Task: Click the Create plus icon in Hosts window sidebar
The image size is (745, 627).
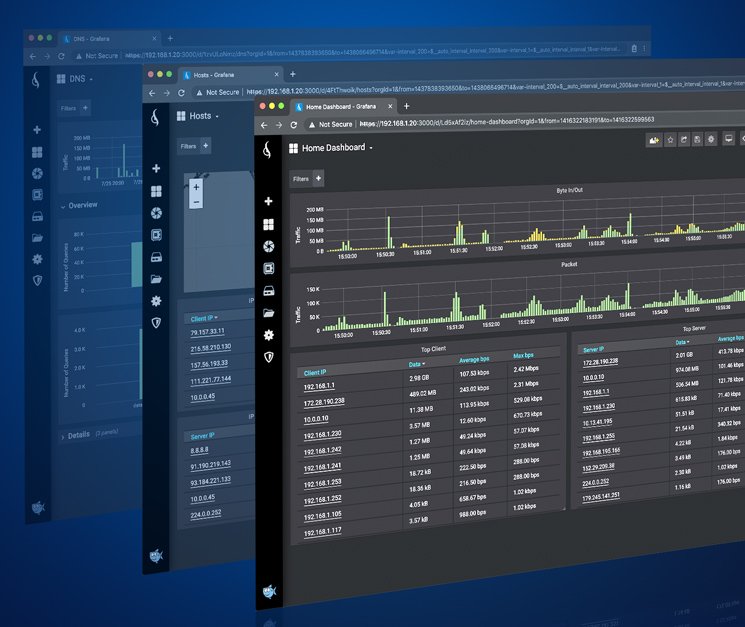Action: point(156,169)
